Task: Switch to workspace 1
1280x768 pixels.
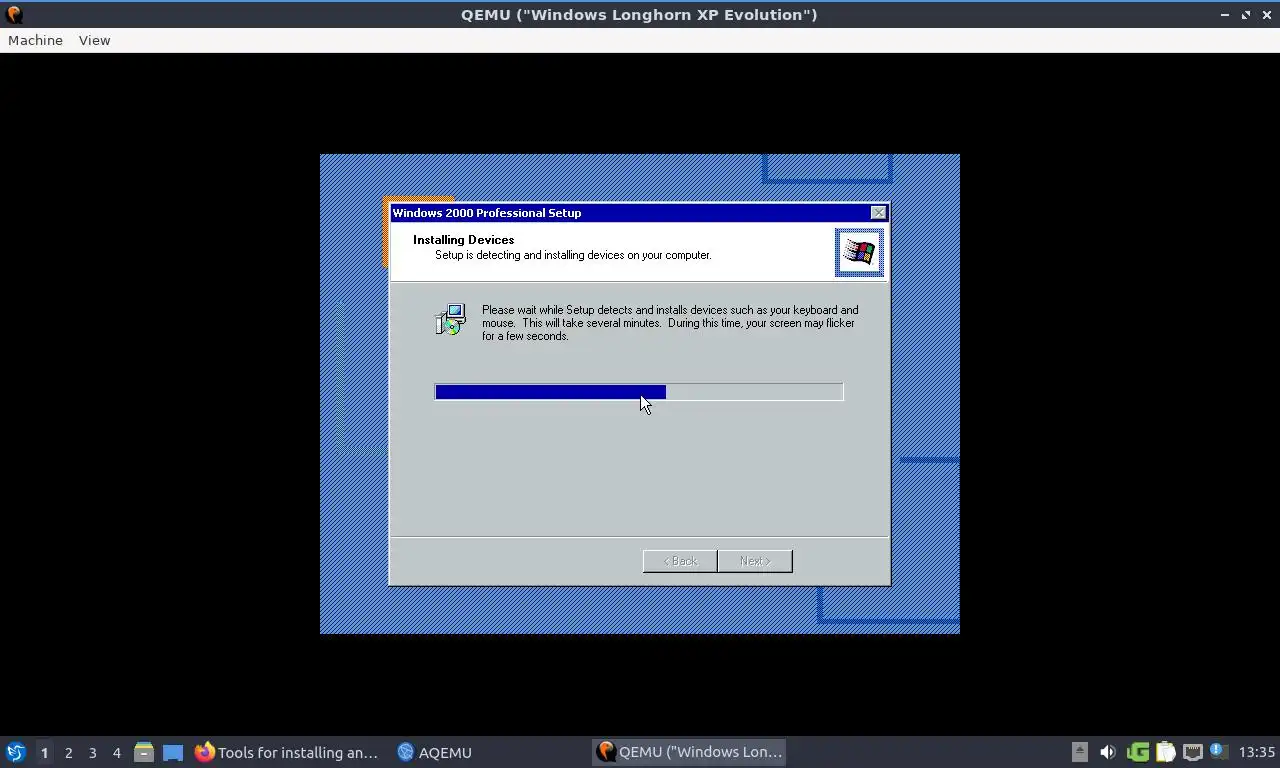Action: (44, 752)
